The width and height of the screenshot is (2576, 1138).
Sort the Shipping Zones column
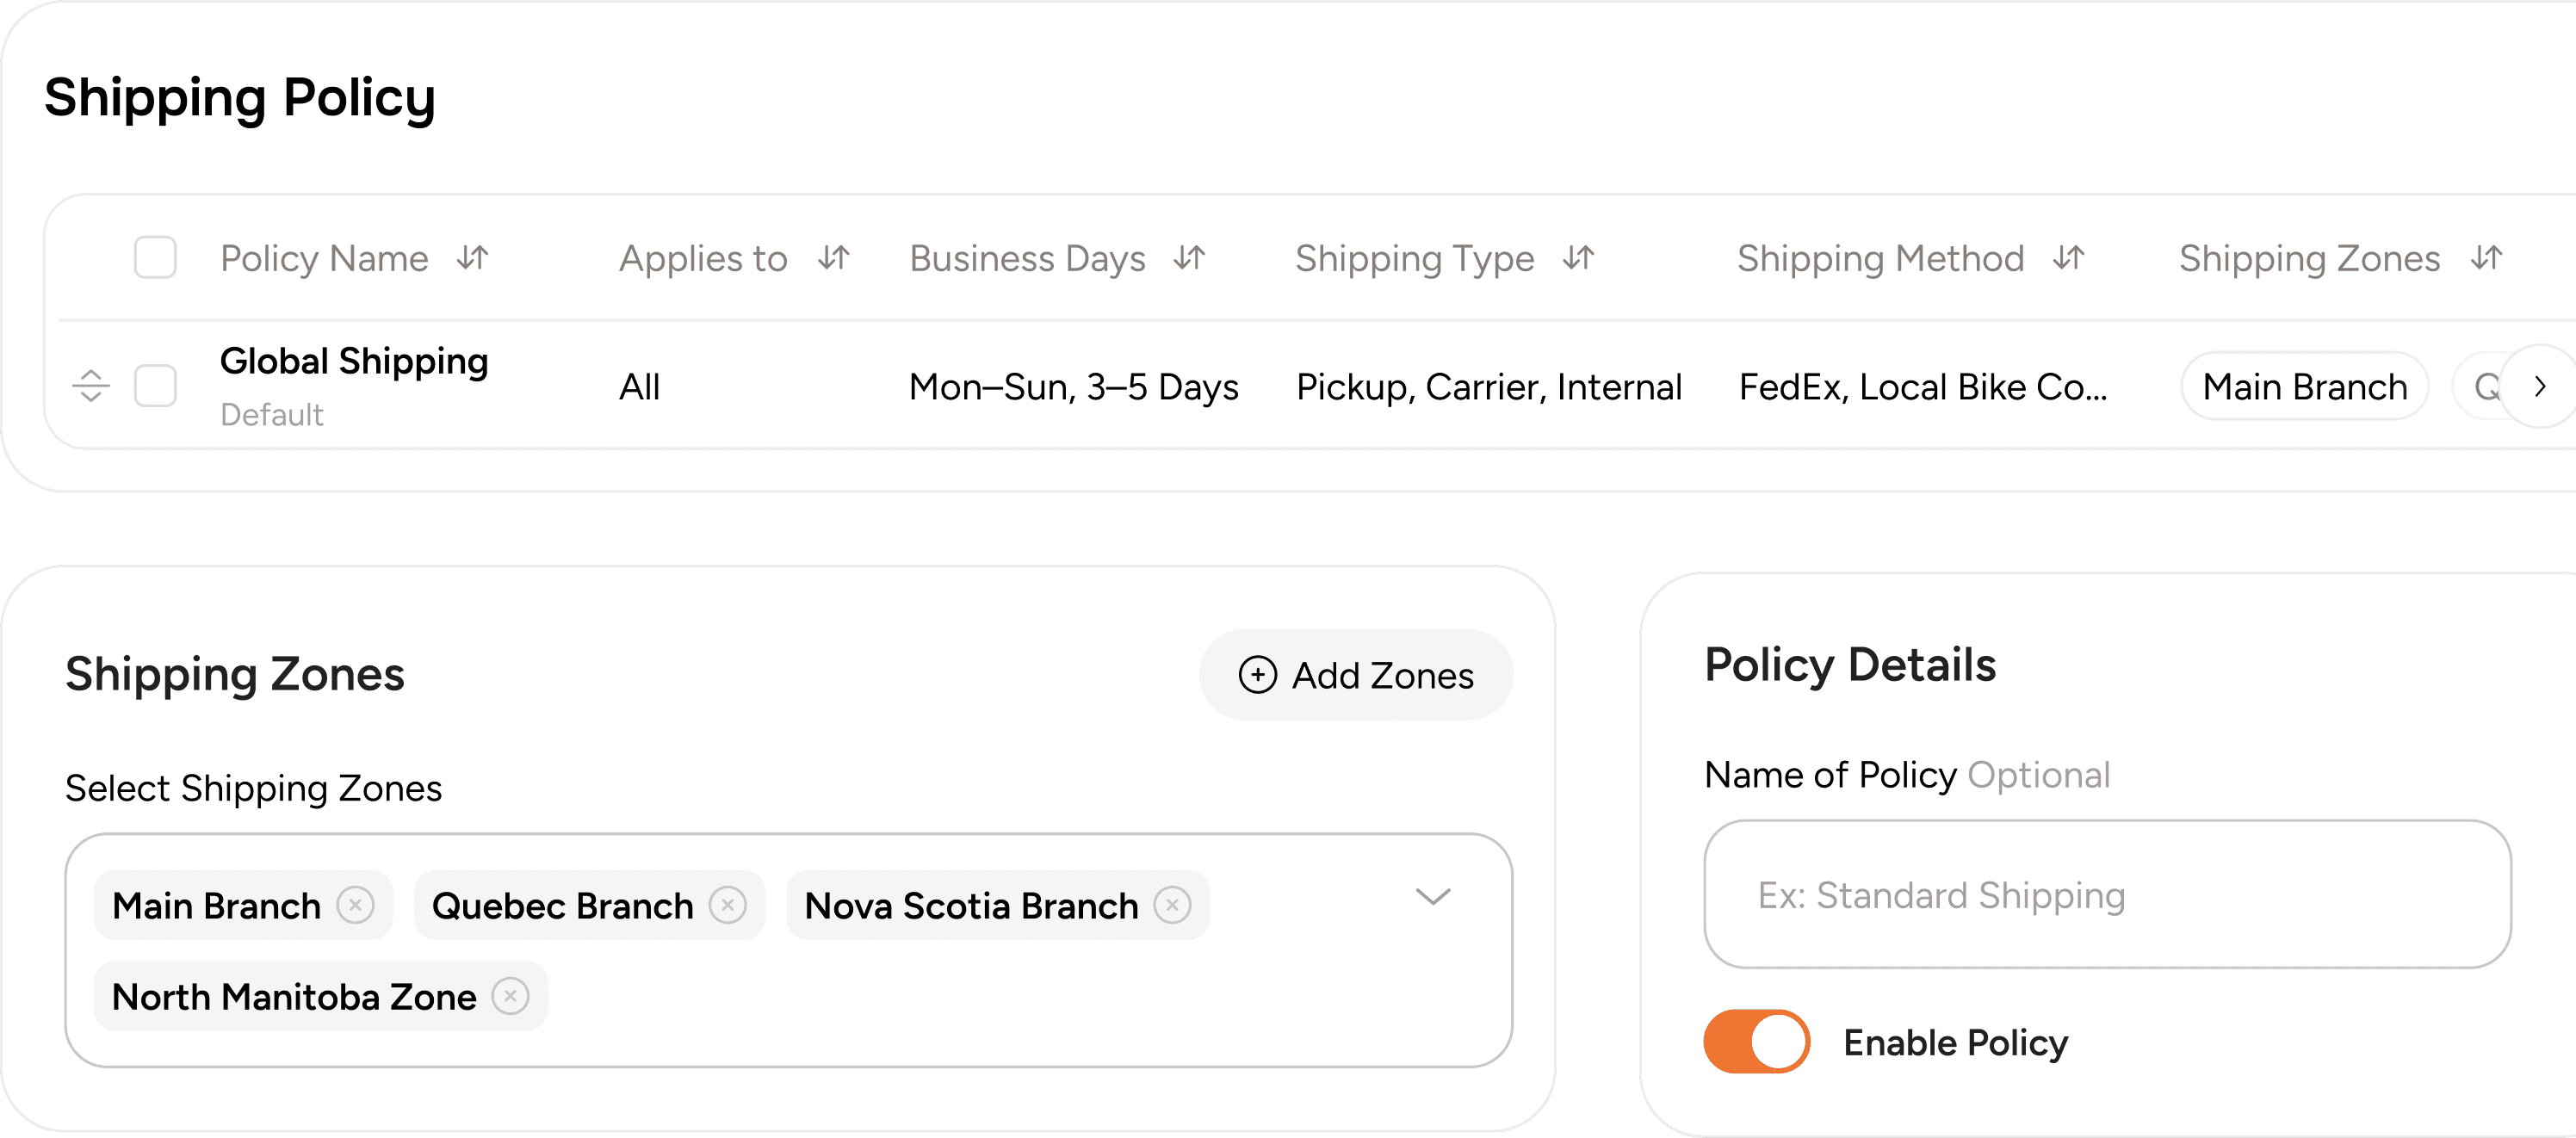2487,258
